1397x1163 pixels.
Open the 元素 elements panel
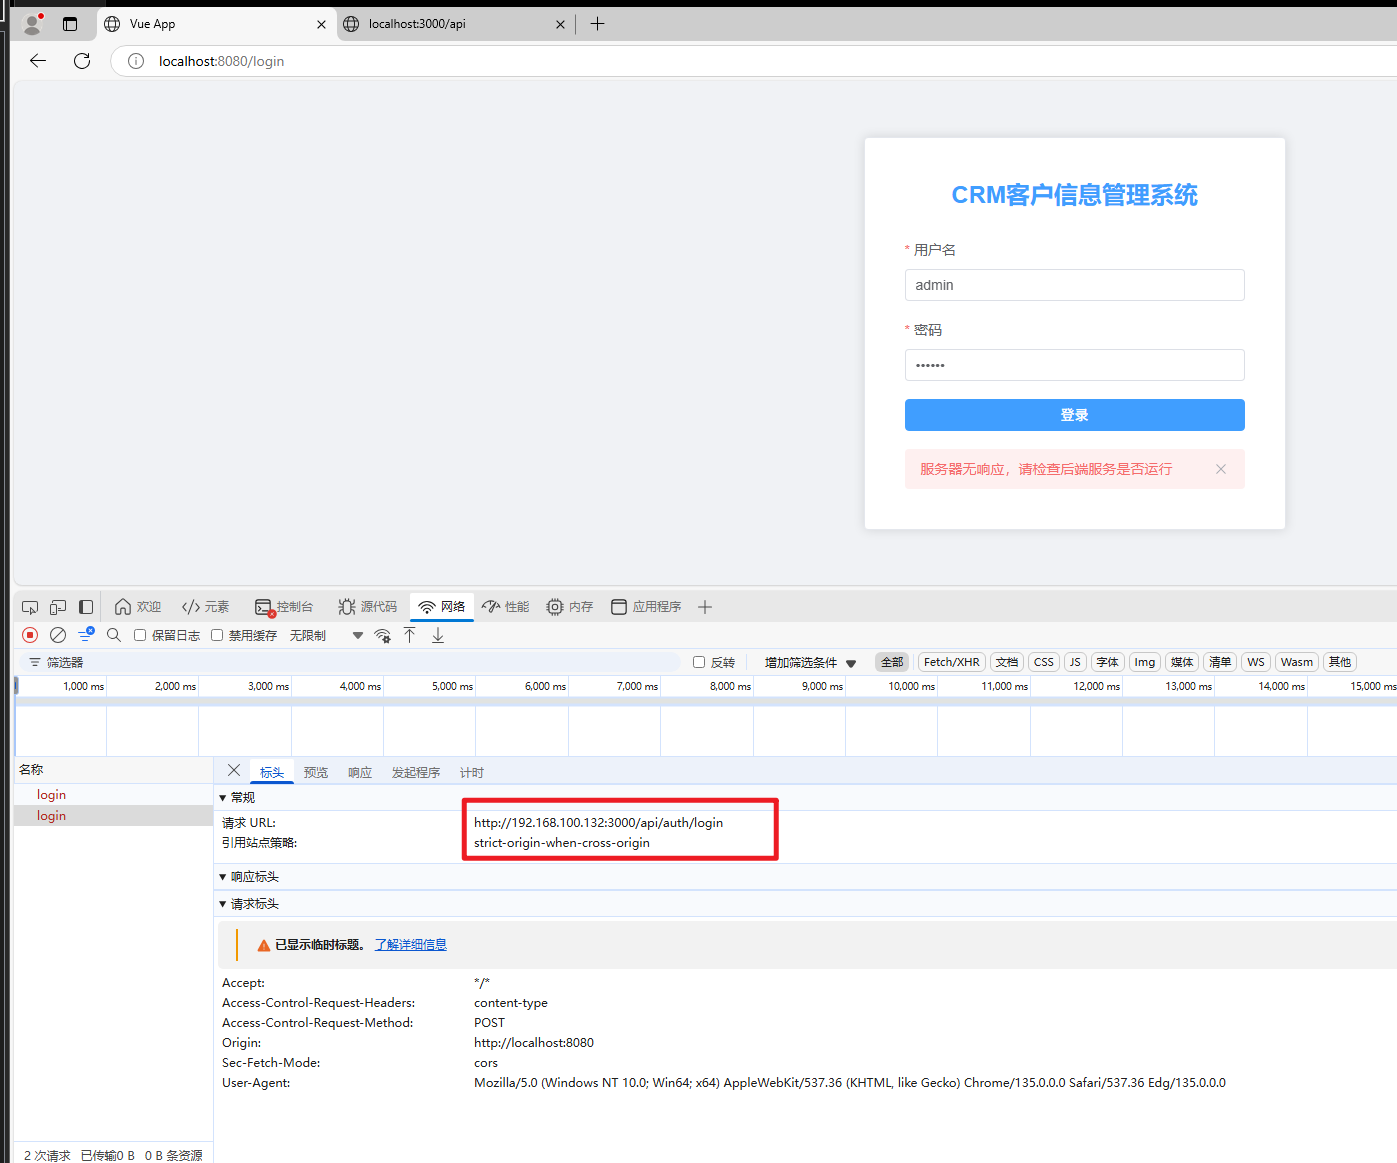coord(206,607)
